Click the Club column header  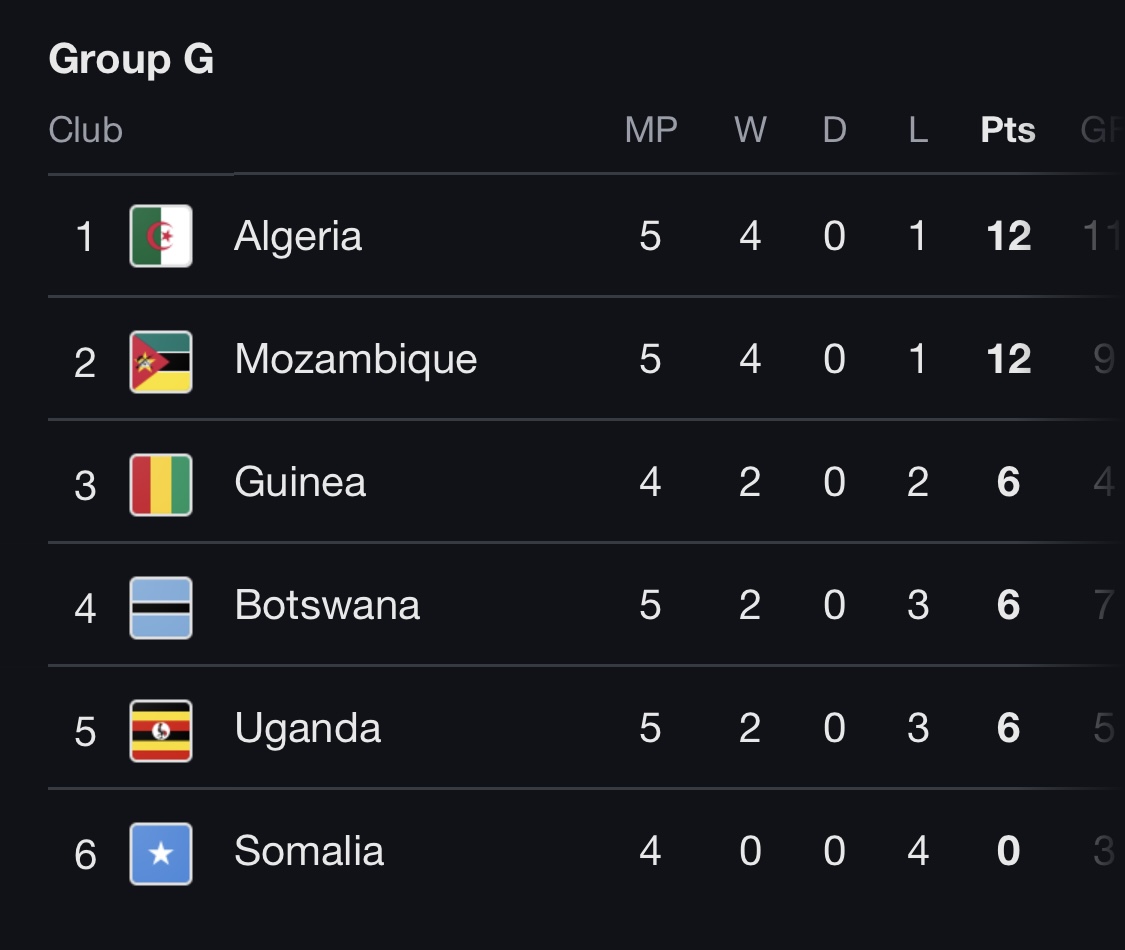tap(85, 130)
